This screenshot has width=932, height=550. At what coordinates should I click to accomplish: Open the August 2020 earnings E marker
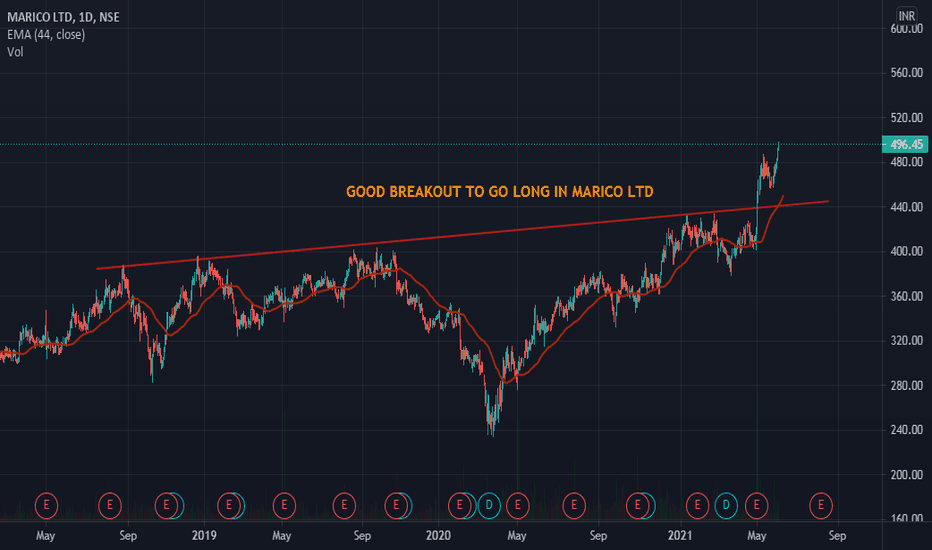574,506
